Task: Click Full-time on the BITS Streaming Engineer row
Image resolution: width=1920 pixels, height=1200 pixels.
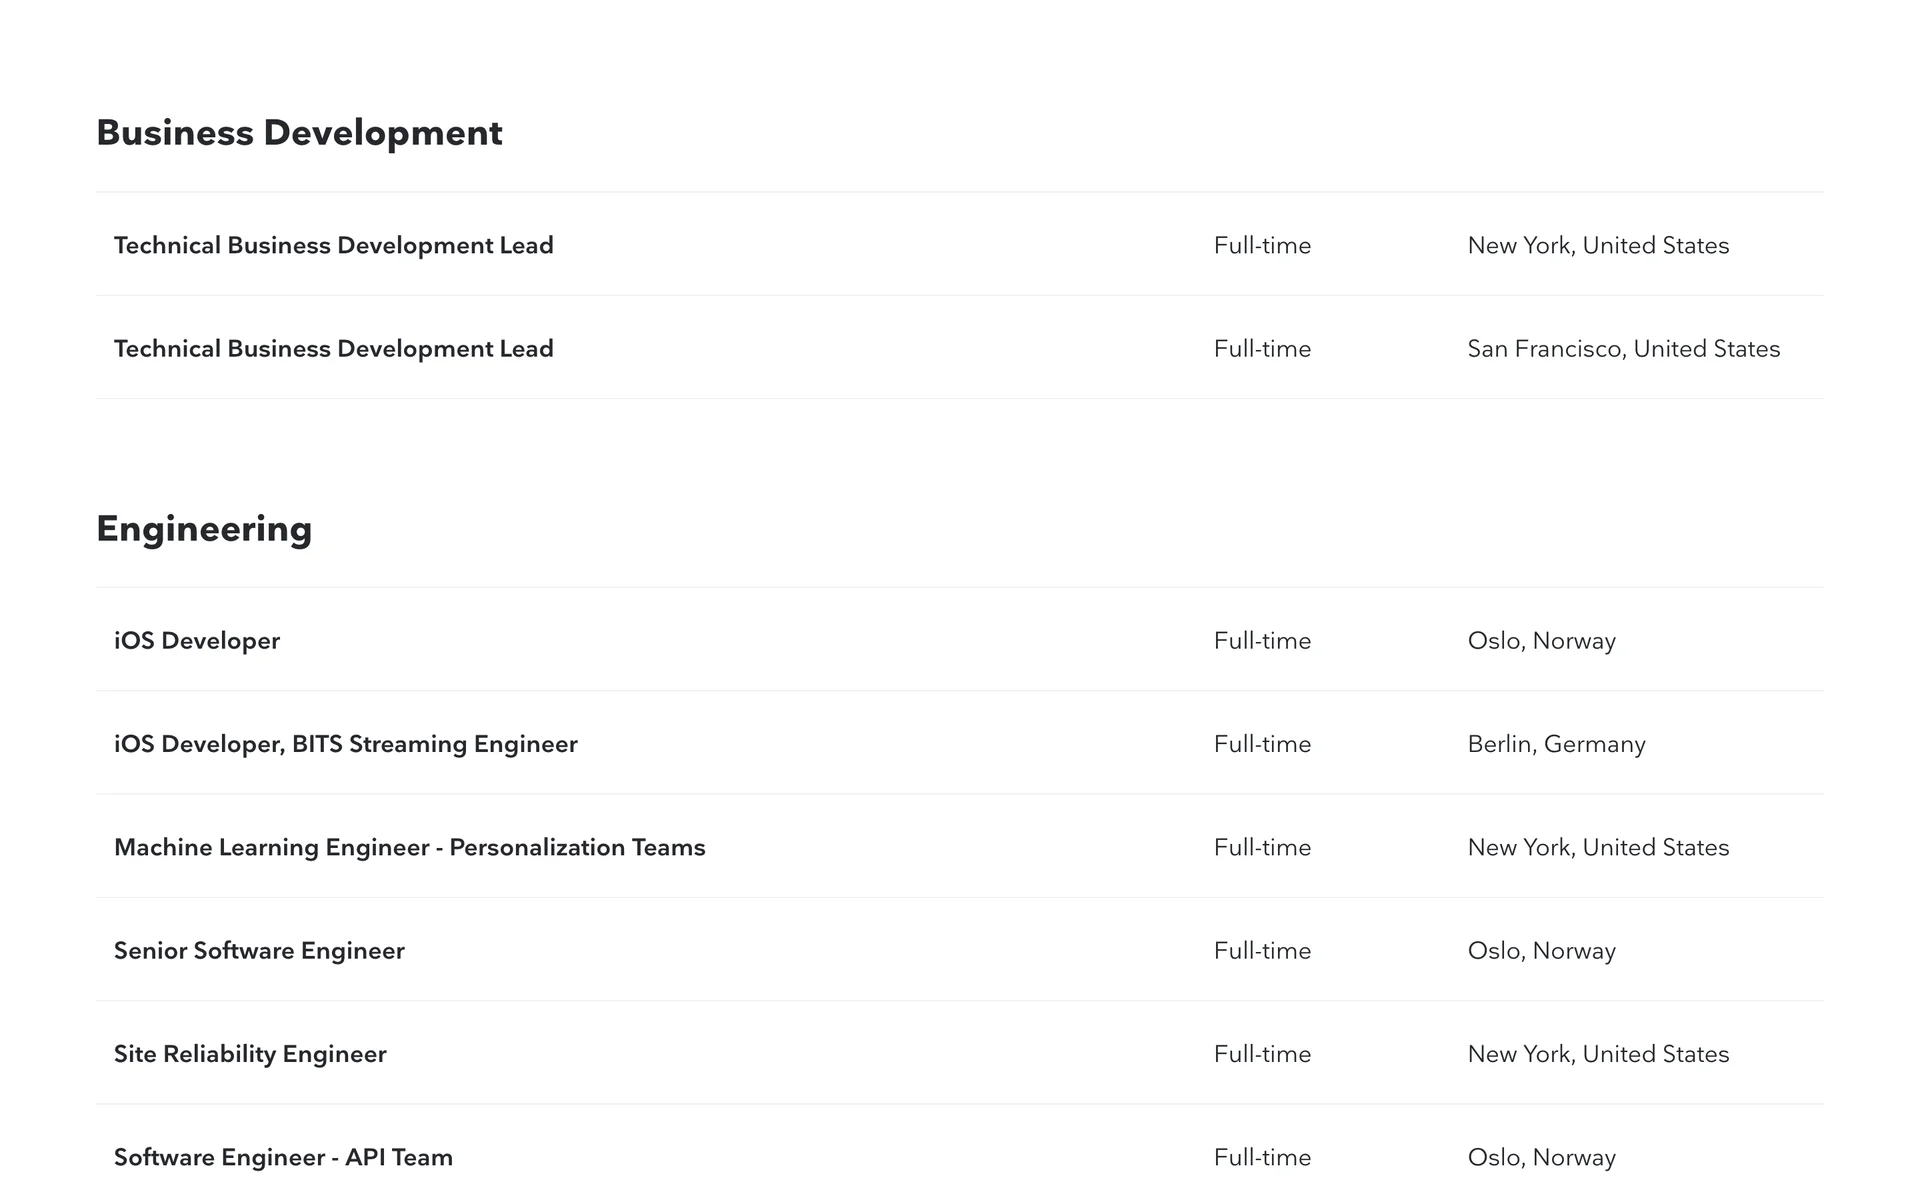Action: [1262, 744]
